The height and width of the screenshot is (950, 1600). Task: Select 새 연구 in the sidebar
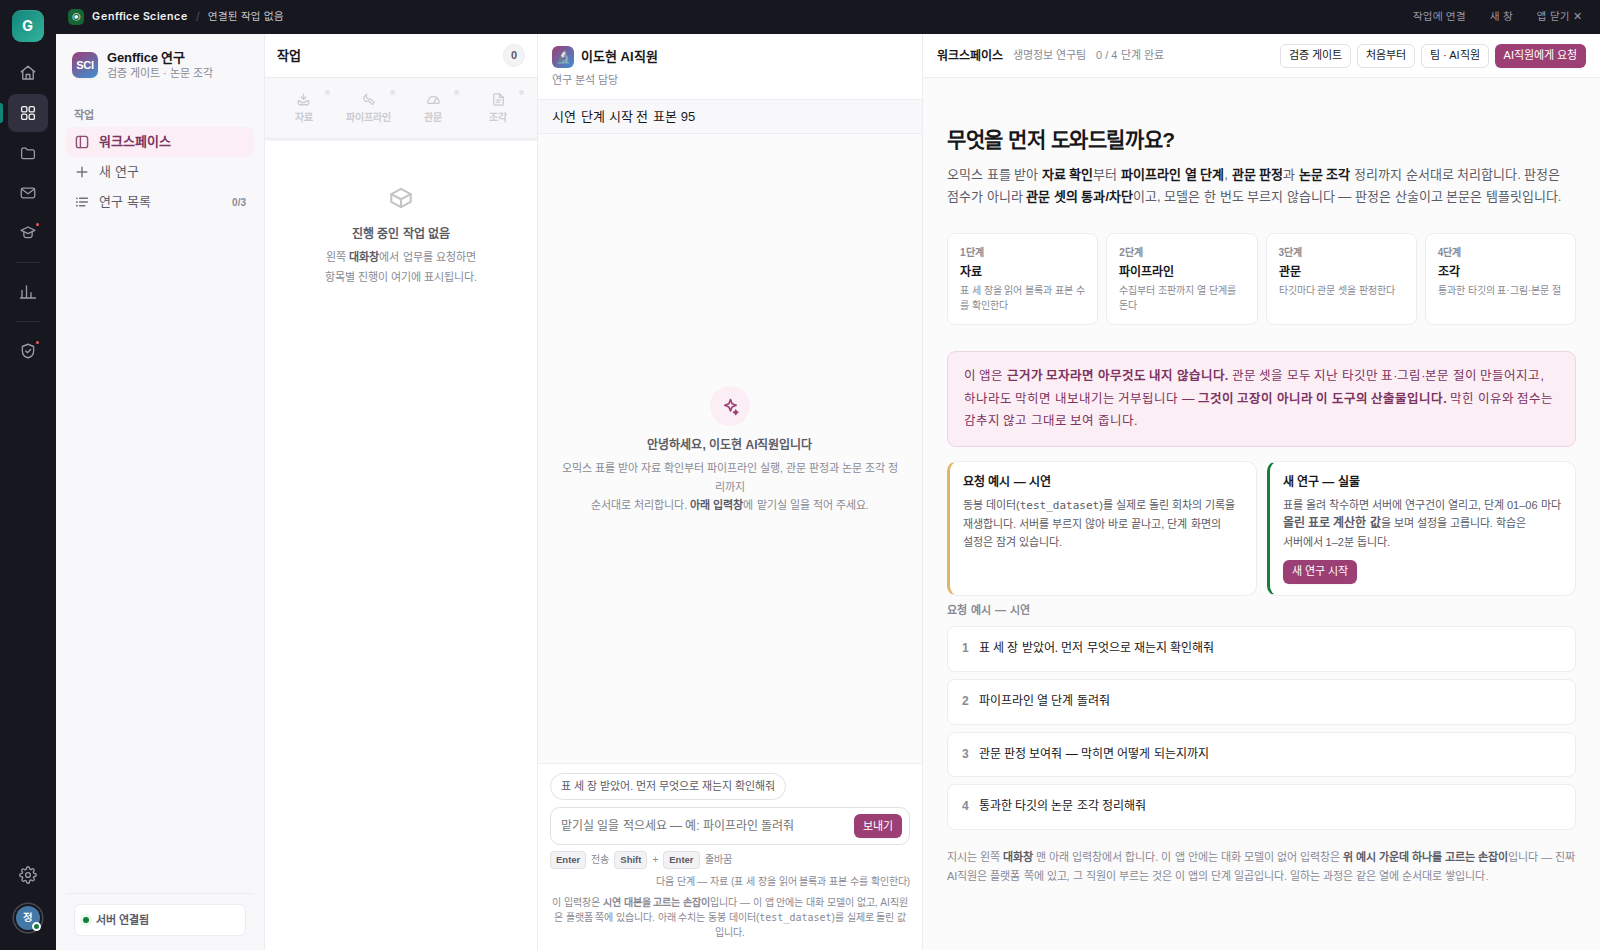point(160,172)
